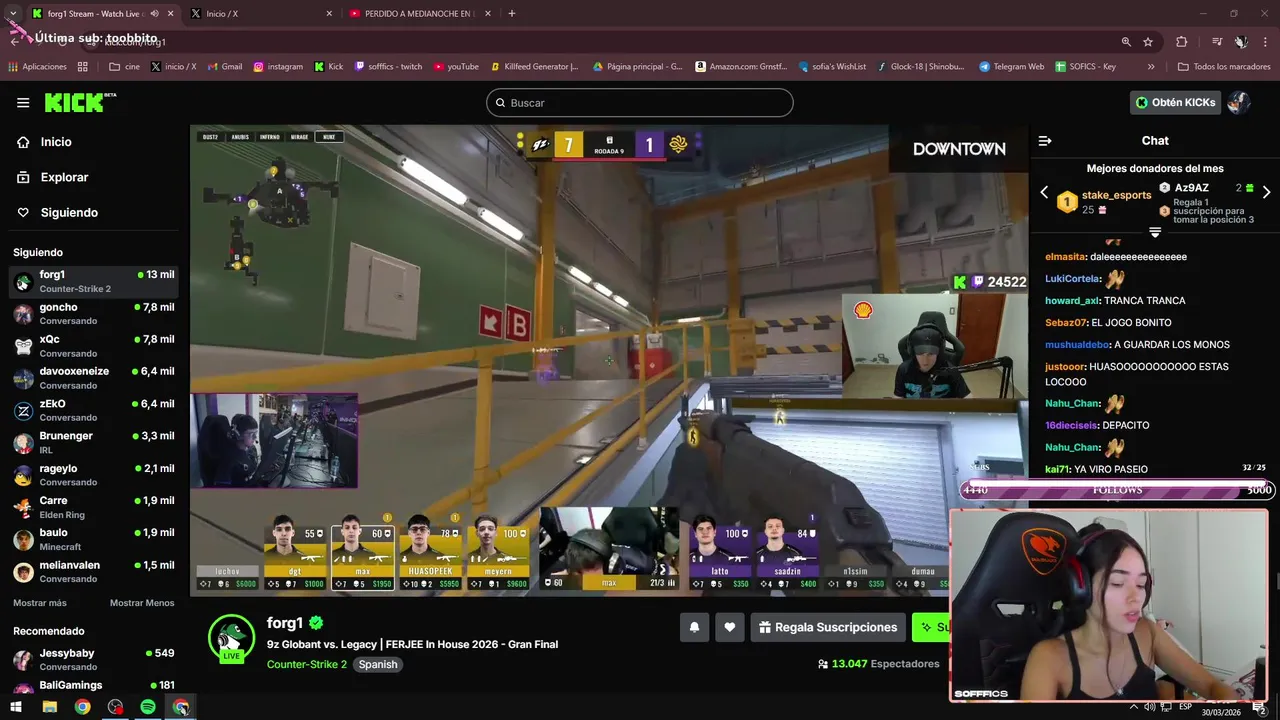The image size is (1280, 720).
Task: Open baulo Minecraft channel
Action: 94,539
